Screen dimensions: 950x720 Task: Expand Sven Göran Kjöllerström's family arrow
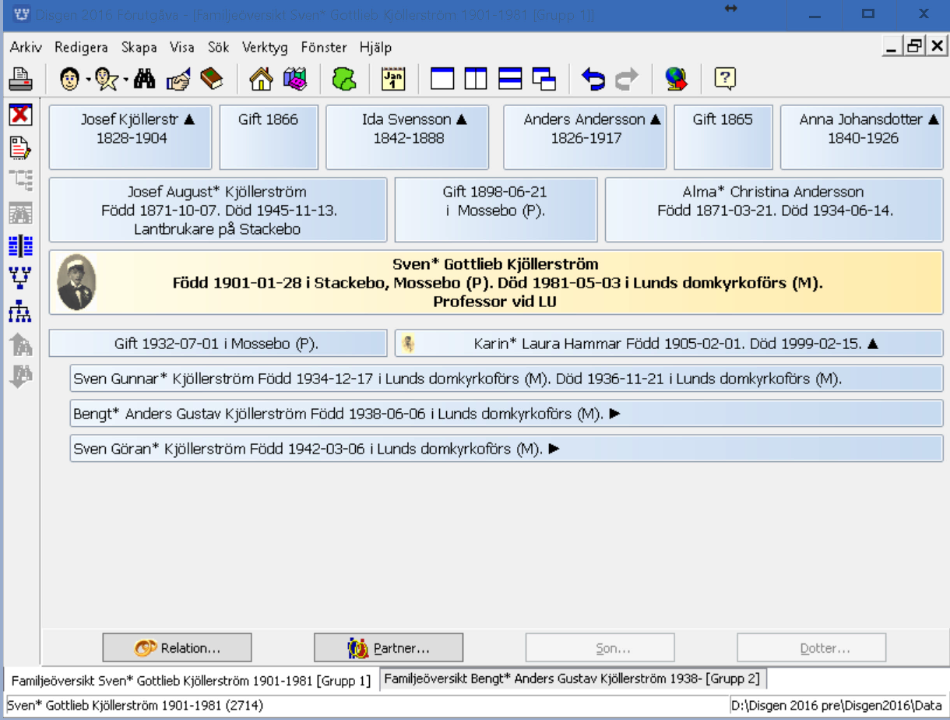click(x=554, y=449)
